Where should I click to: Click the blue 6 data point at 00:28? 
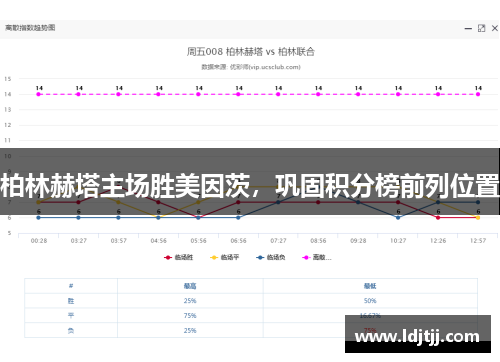coord(39,218)
